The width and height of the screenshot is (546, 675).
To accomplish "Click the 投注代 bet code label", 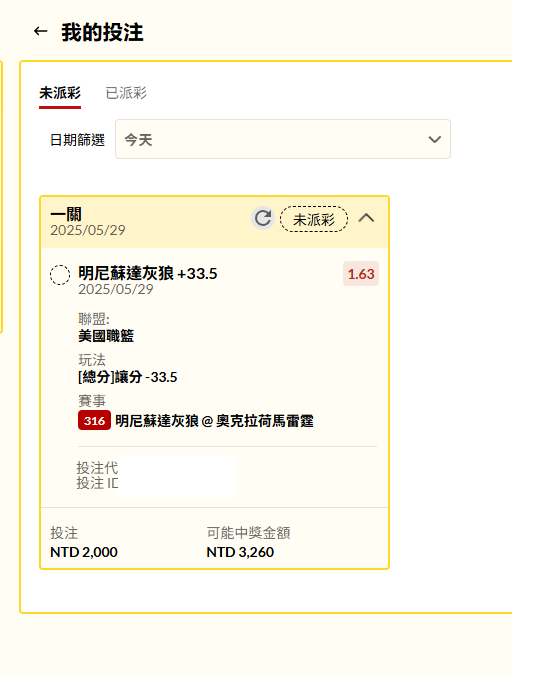I will point(97,468).
